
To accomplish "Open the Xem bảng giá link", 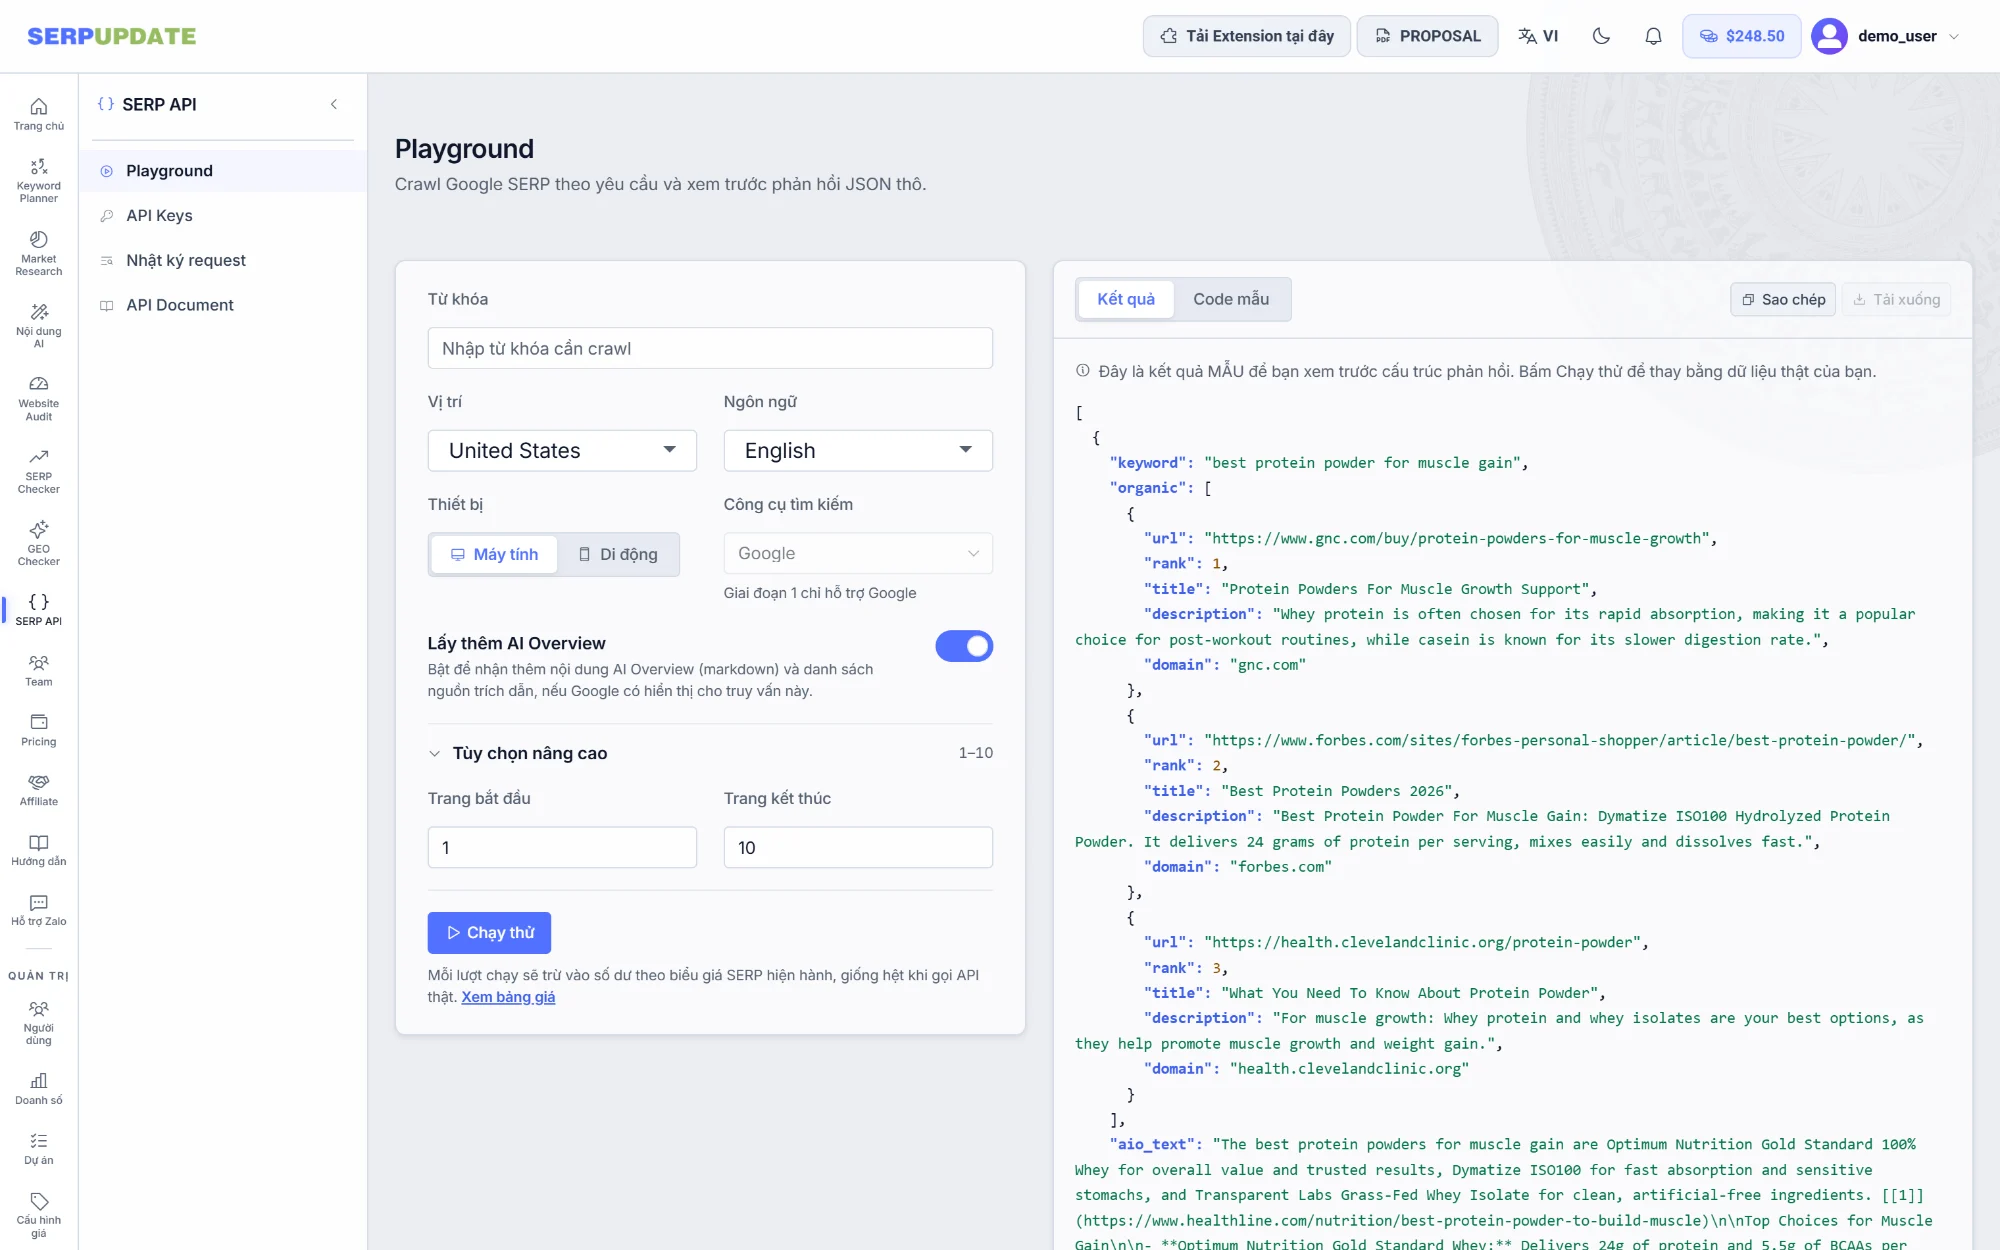I will click(508, 997).
